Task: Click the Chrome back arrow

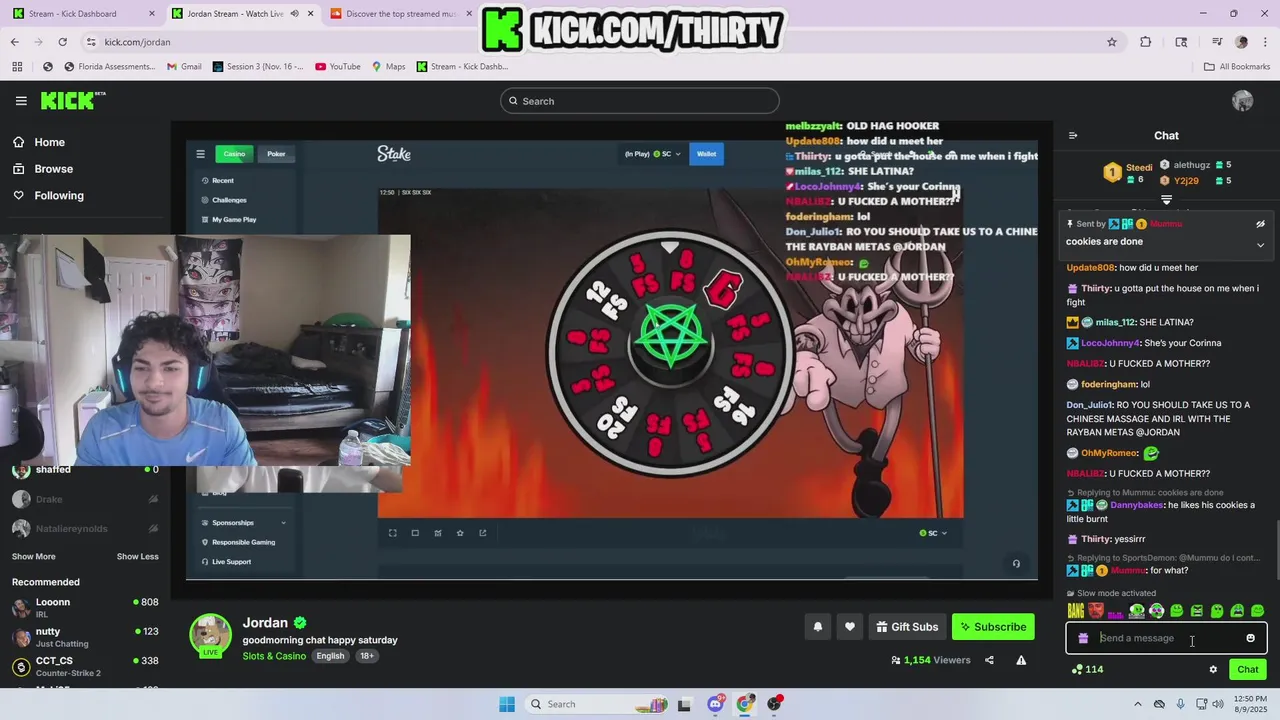Action: pyautogui.click(x=14, y=42)
